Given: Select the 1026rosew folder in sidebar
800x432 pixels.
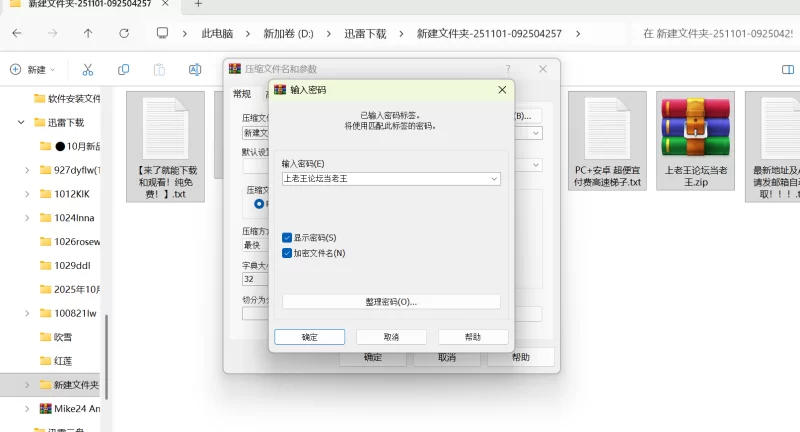Looking at the screenshot, I should (70, 242).
